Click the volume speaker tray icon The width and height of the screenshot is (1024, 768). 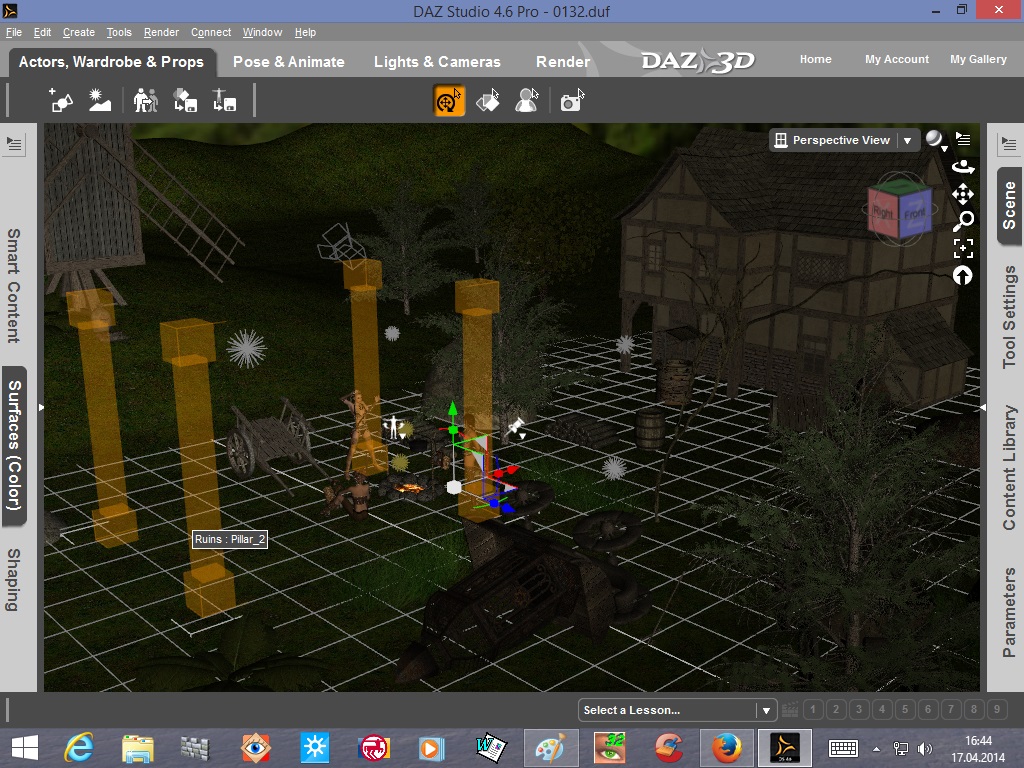pos(925,748)
